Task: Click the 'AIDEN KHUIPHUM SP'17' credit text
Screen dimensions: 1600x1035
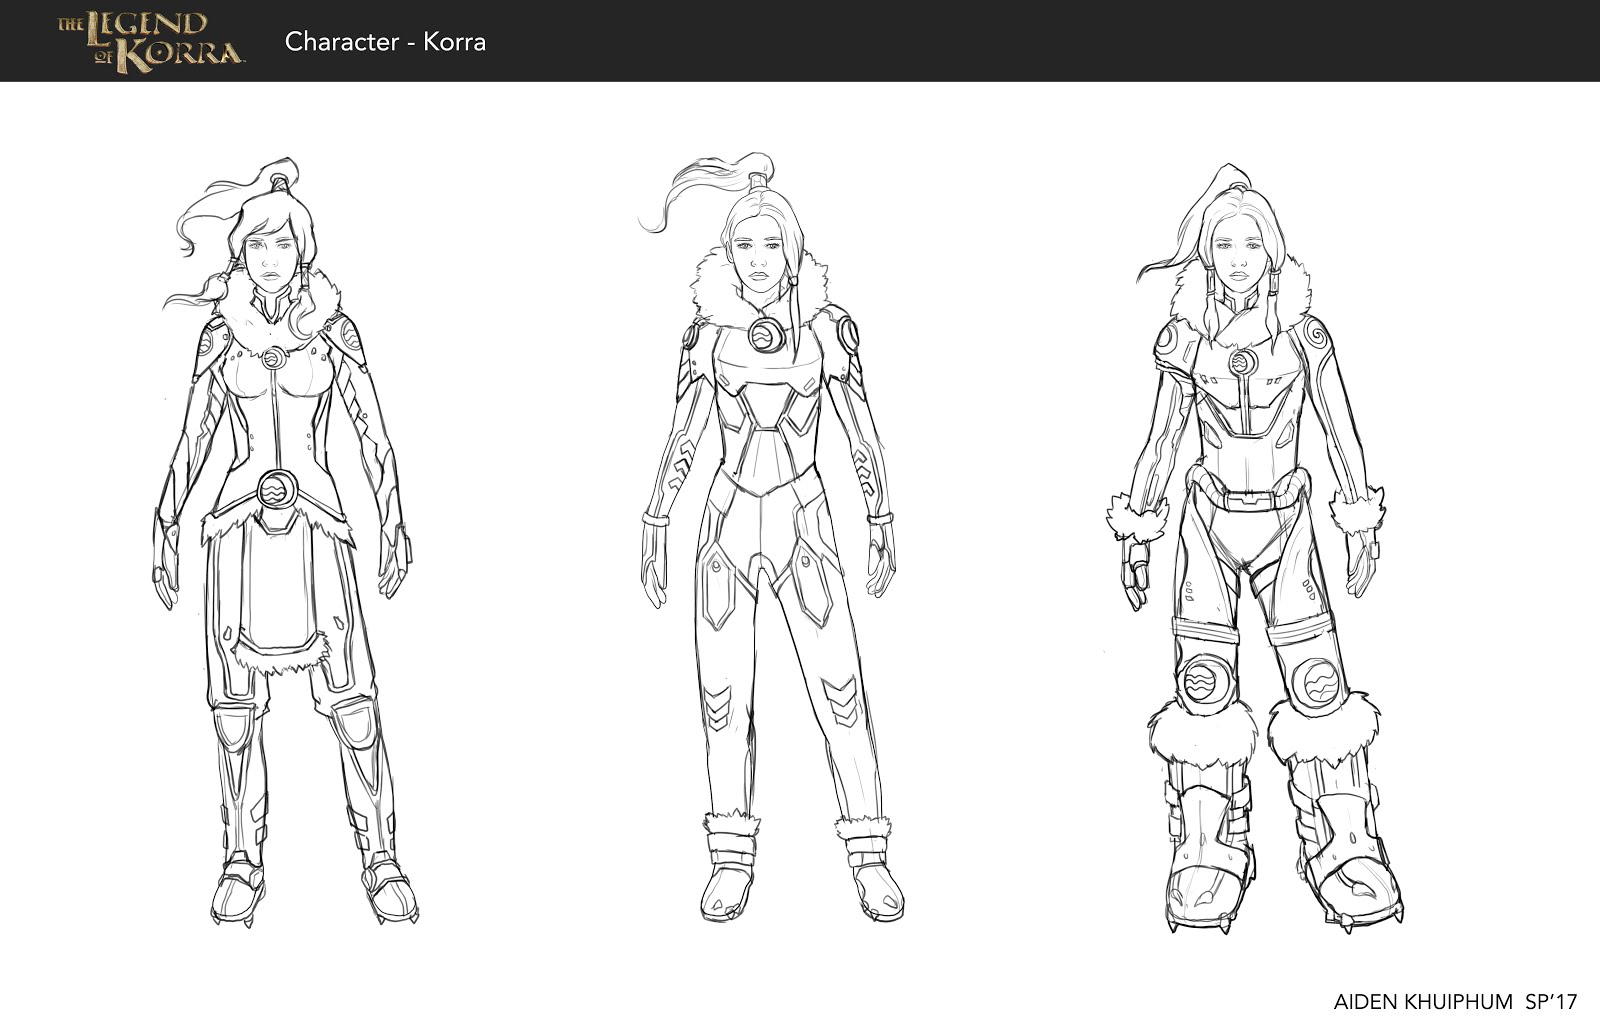Action: [1455, 1001]
